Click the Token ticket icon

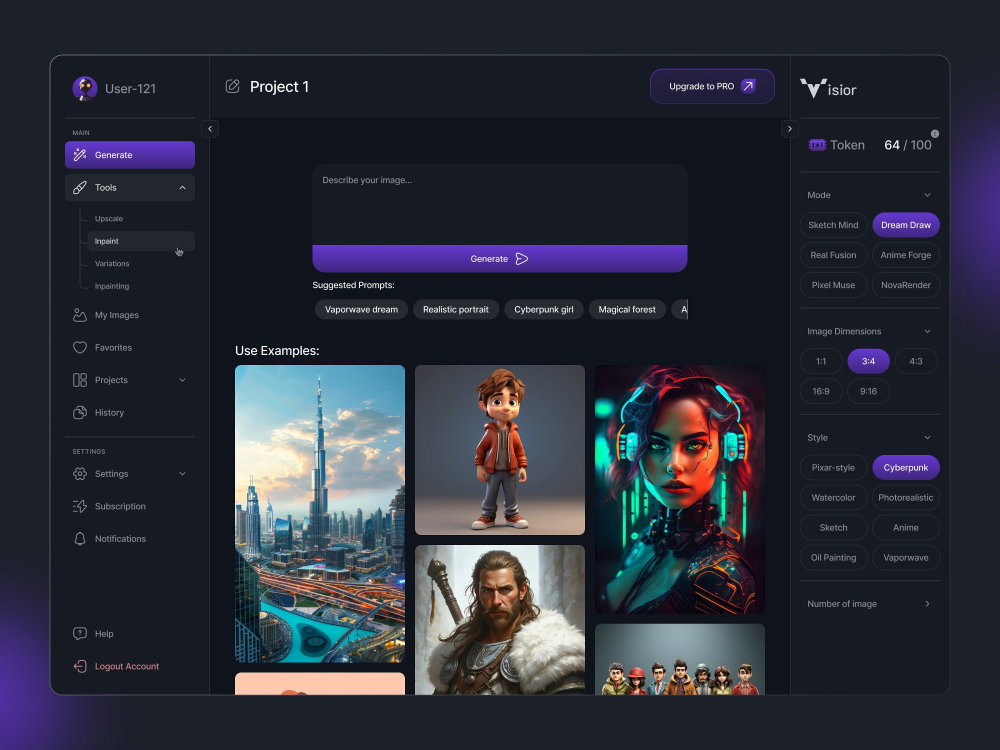[817, 145]
